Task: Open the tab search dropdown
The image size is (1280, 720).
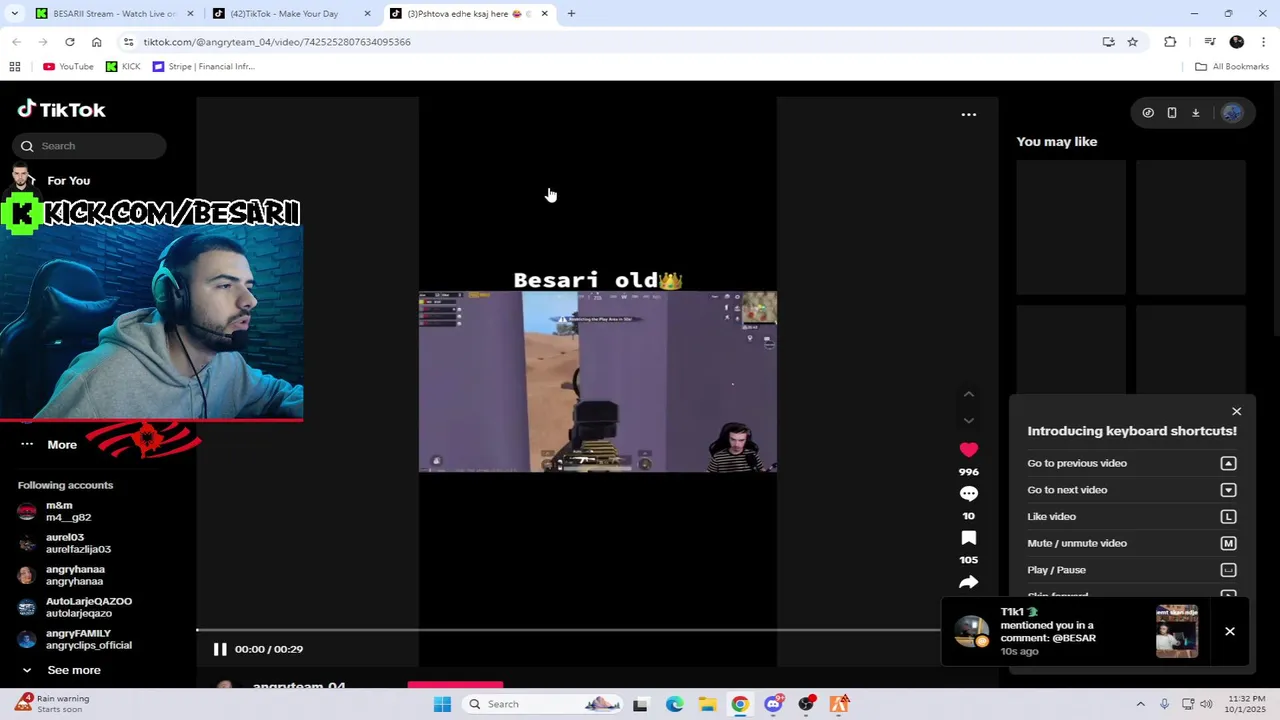Action: point(14,13)
